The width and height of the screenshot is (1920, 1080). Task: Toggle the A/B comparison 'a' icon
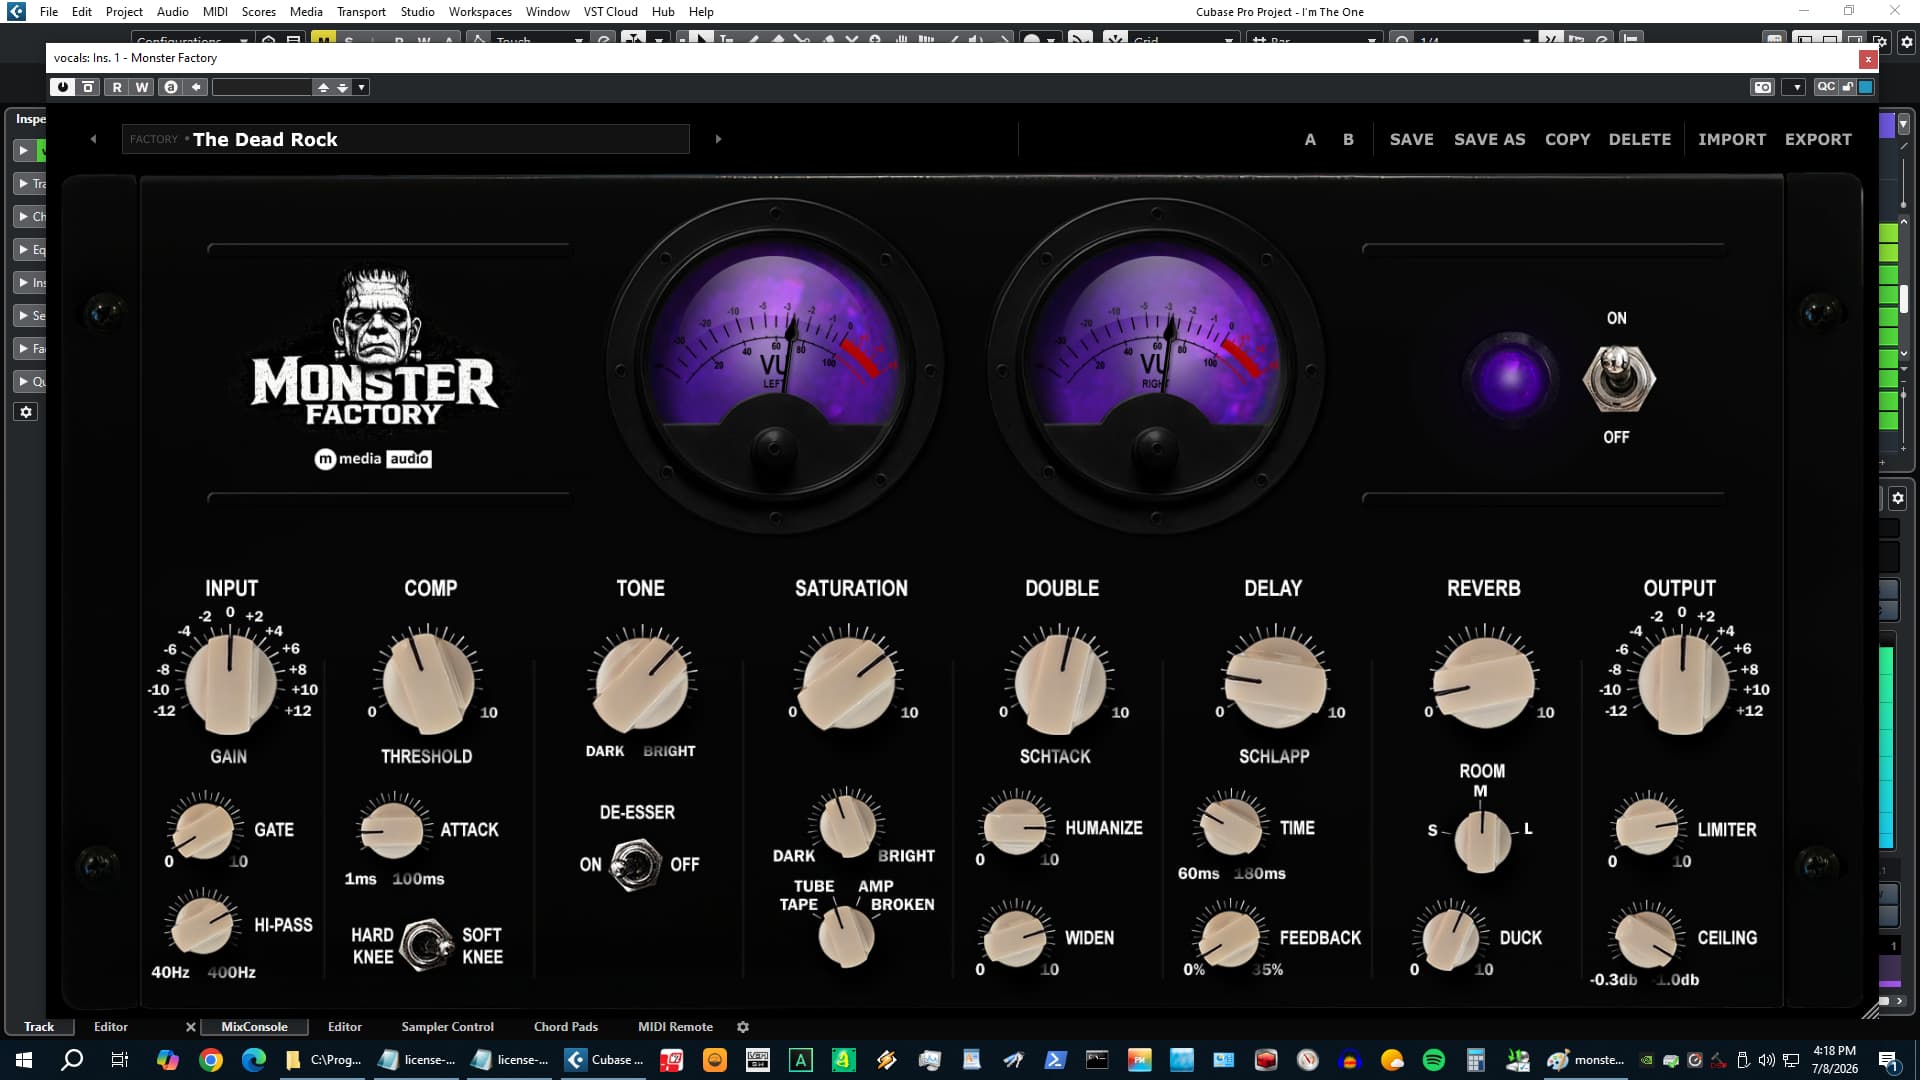point(171,87)
